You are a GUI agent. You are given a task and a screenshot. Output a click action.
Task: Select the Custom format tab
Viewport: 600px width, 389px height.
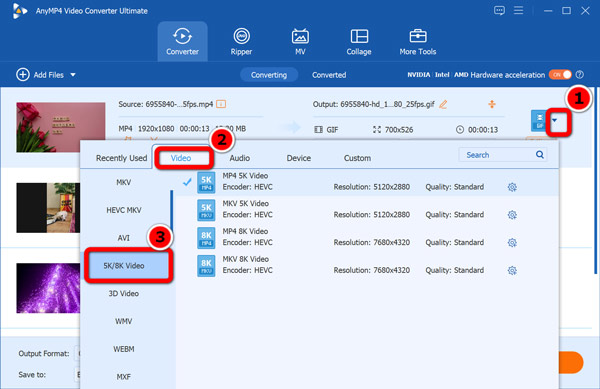(357, 158)
